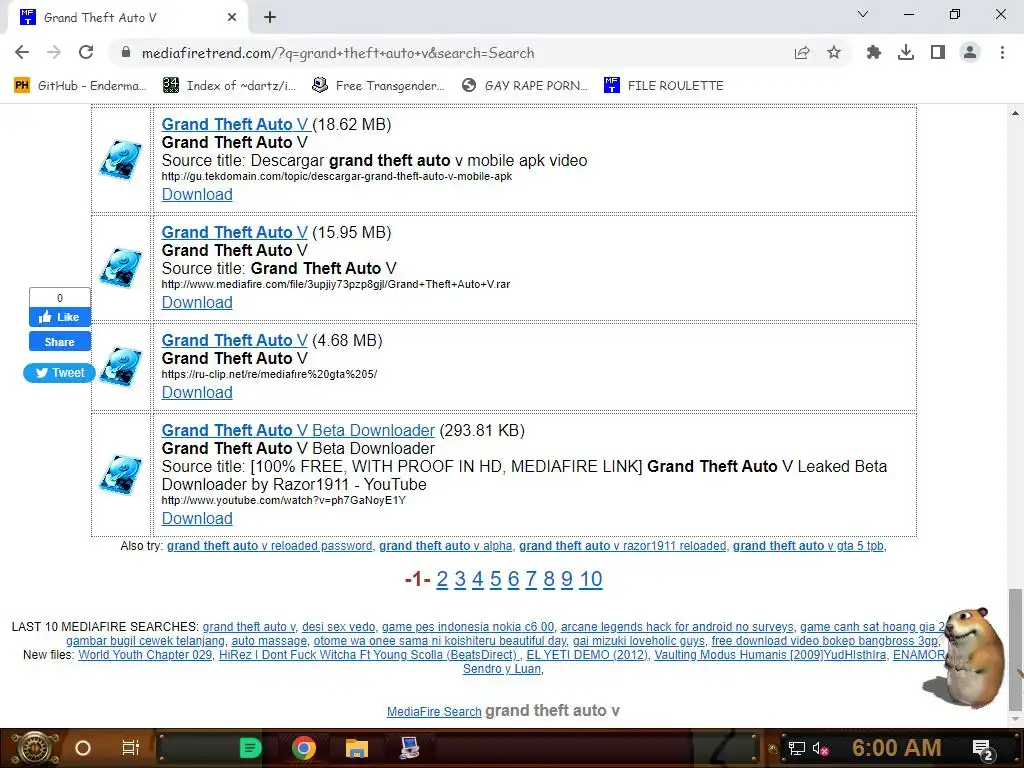Screen dimensions: 1024x768
Task: Open the GitHub - Enderma bookmark
Action: click(x=81, y=86)
